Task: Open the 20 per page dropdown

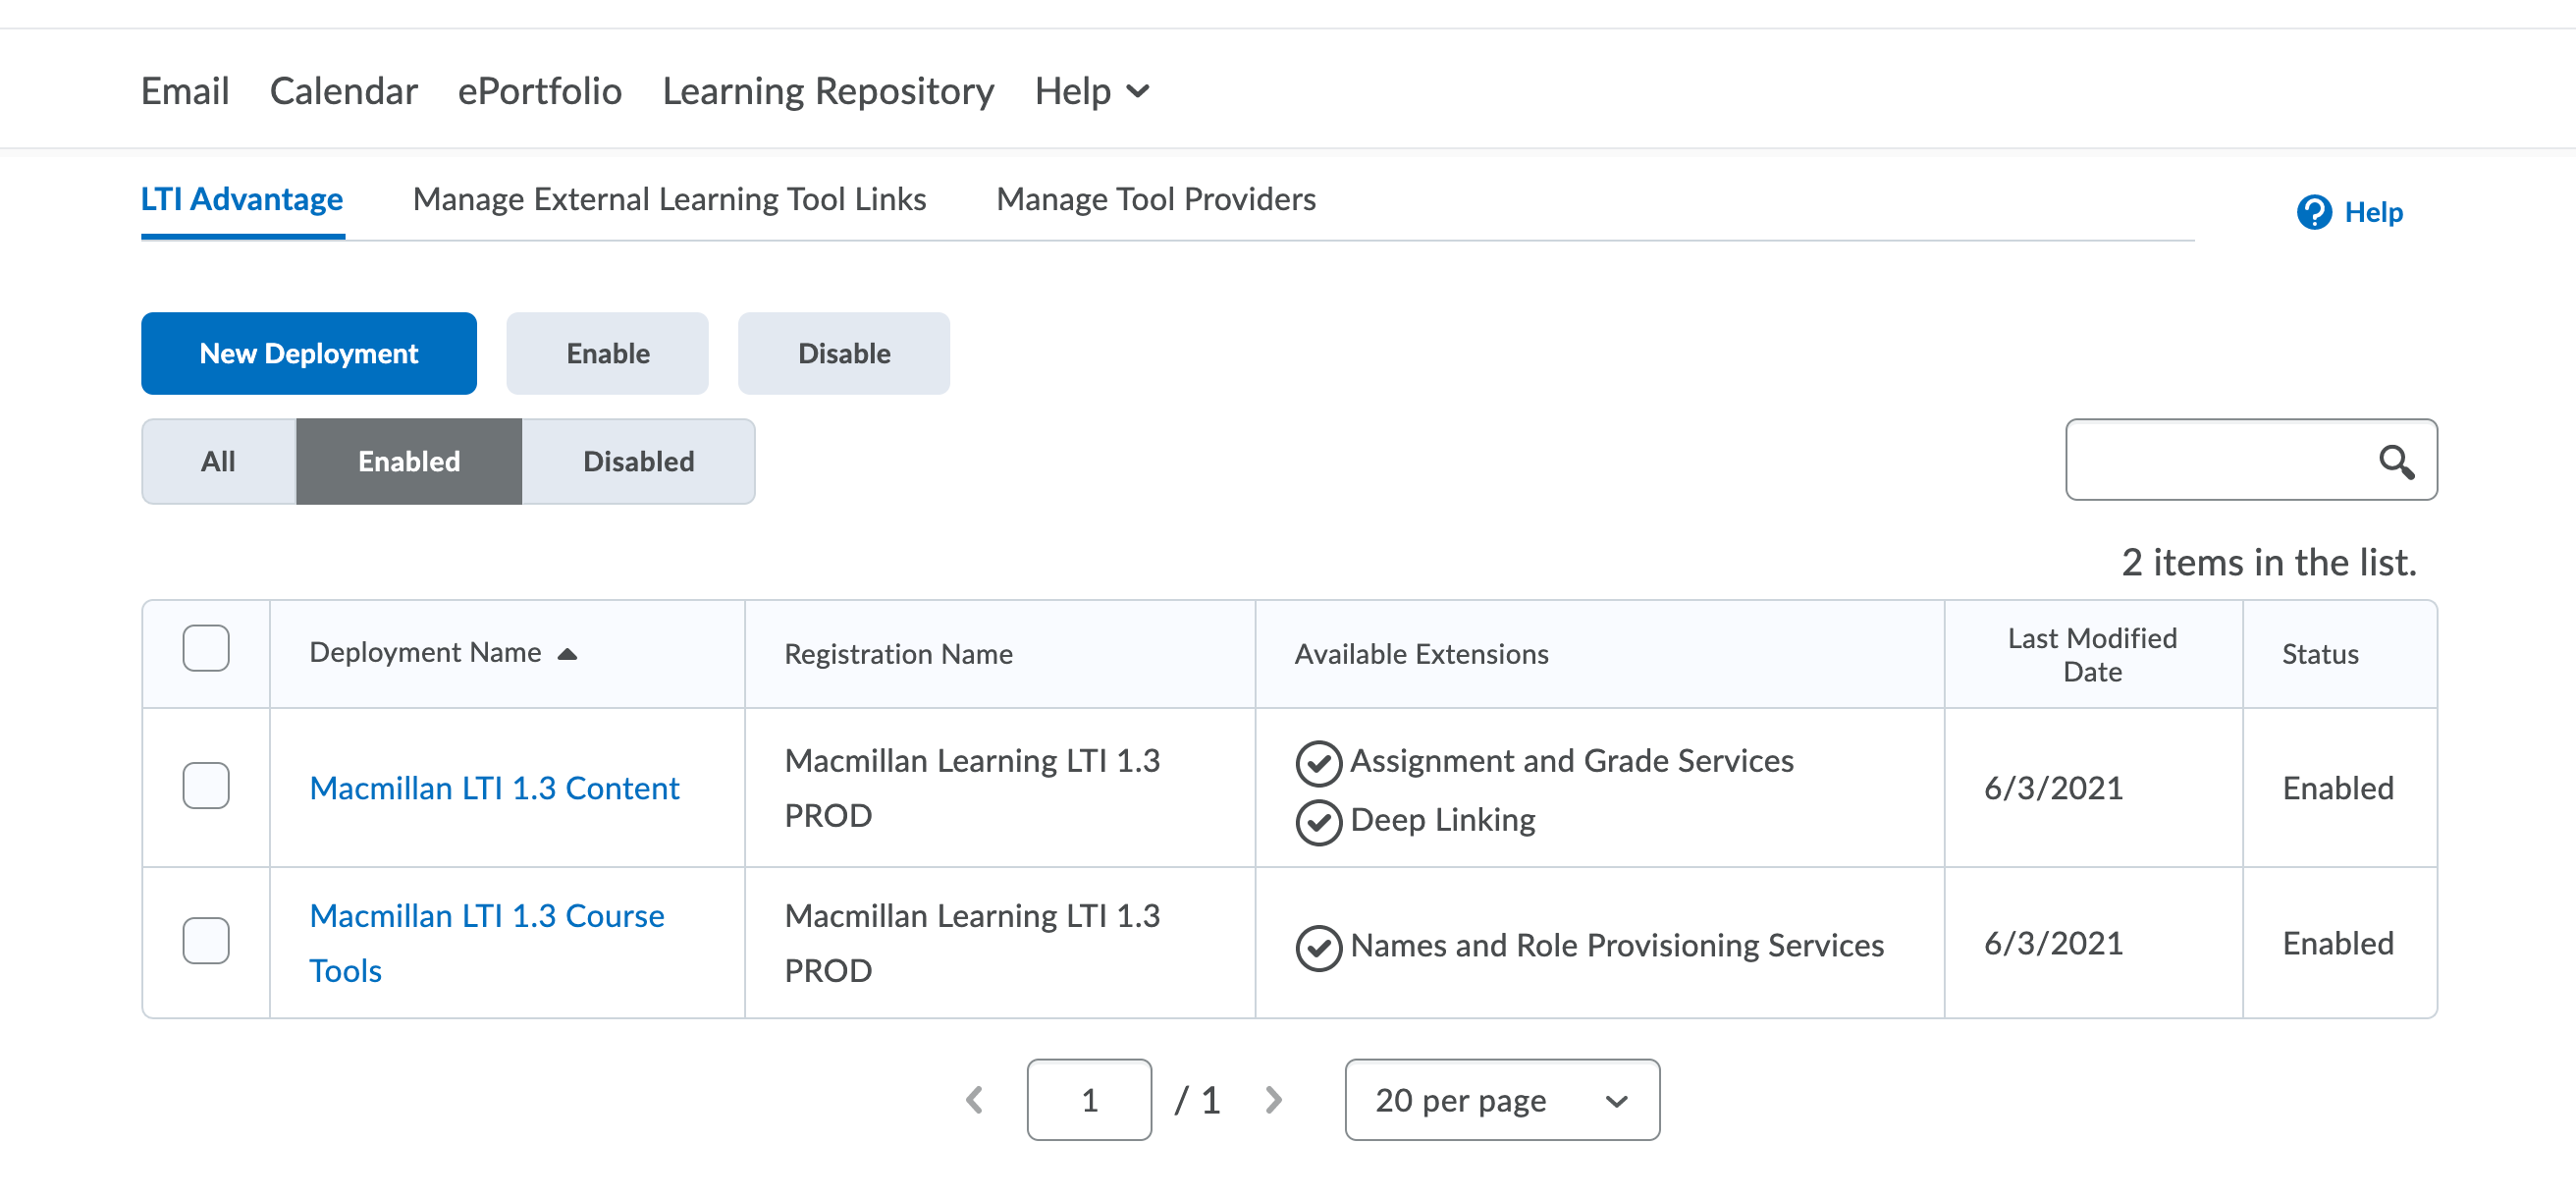Action: pos(1501,1100)
